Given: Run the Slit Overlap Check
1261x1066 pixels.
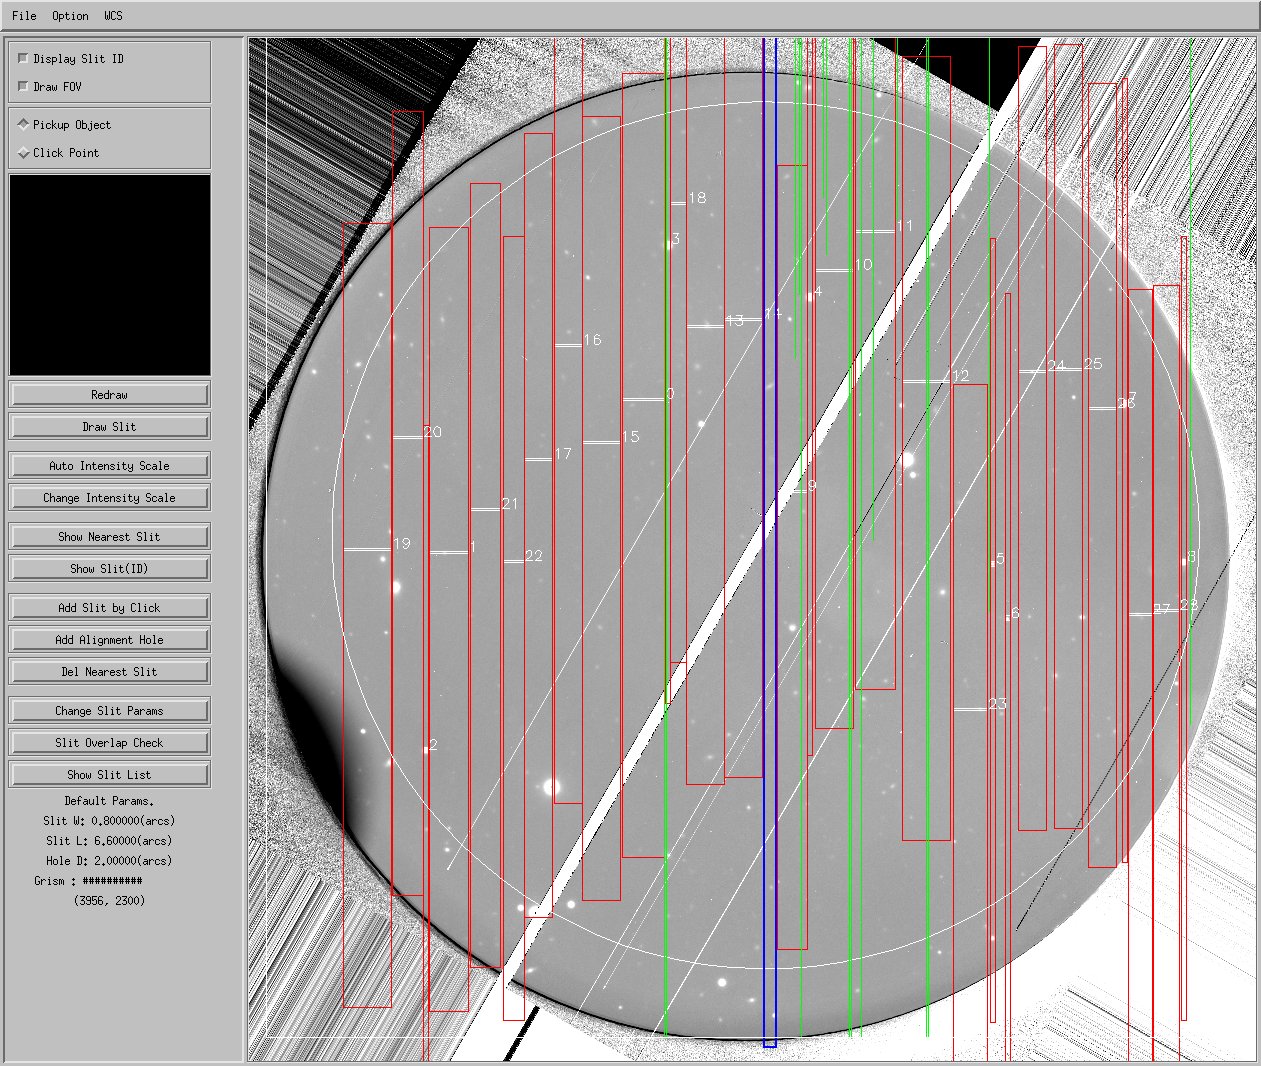Looking at the screenshot, I should [x=109, y=743].
